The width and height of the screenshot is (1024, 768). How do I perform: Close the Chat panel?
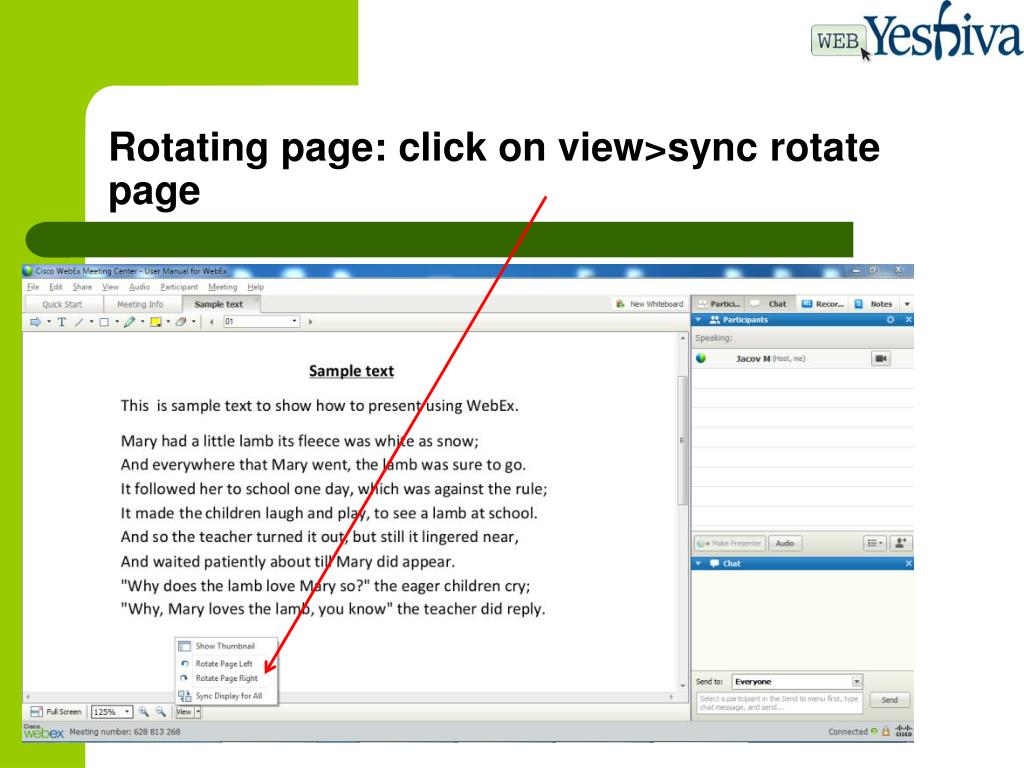tap(908, 564)
